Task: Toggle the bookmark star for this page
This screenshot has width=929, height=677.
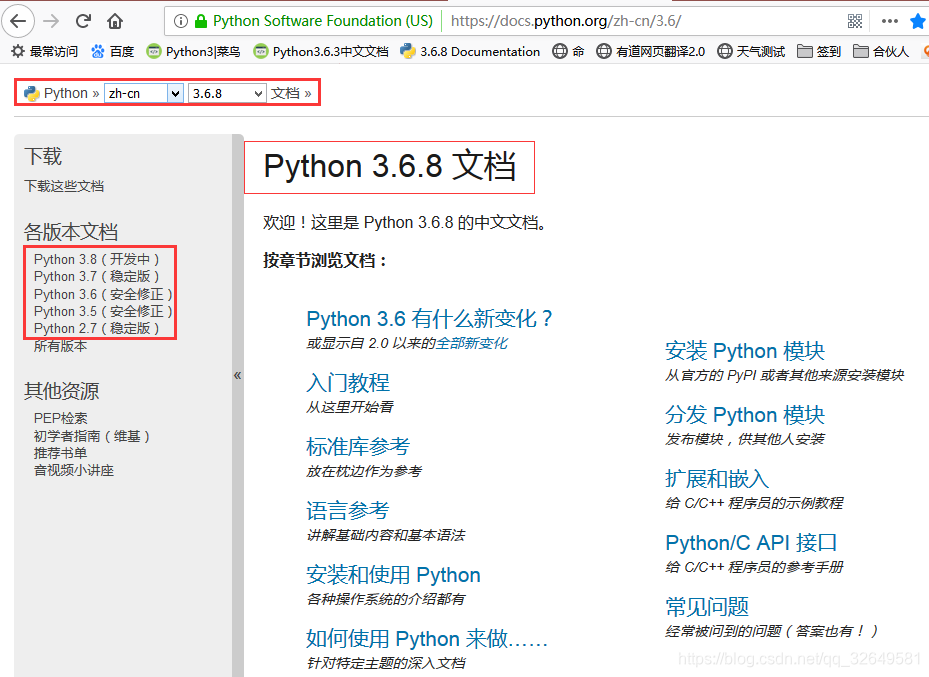Action: (919, 19)
